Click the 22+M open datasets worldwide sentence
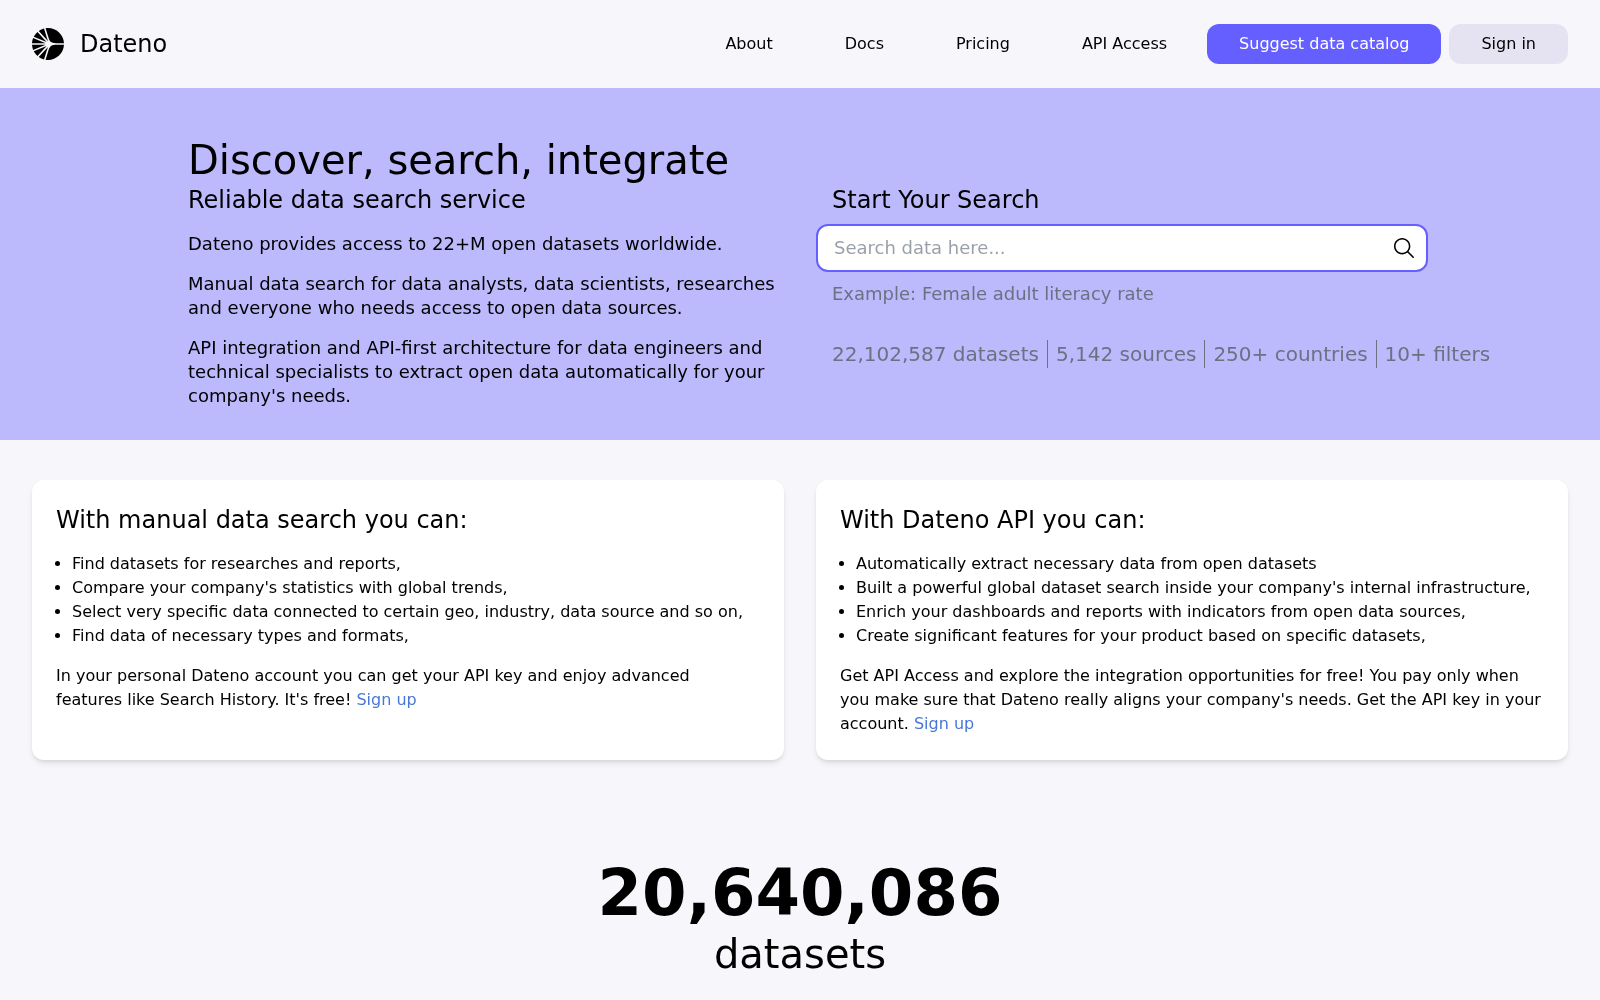Image resolution: width=1600 pixels, height=1000 pixels. tap(455, 244)
